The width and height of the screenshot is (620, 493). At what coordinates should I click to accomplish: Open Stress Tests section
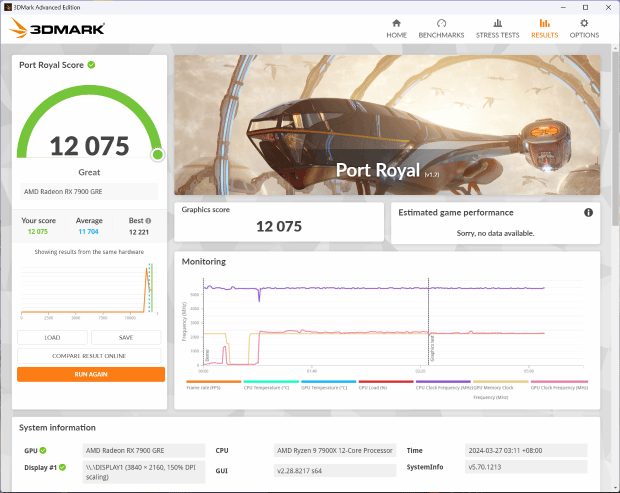click(497, 29)
